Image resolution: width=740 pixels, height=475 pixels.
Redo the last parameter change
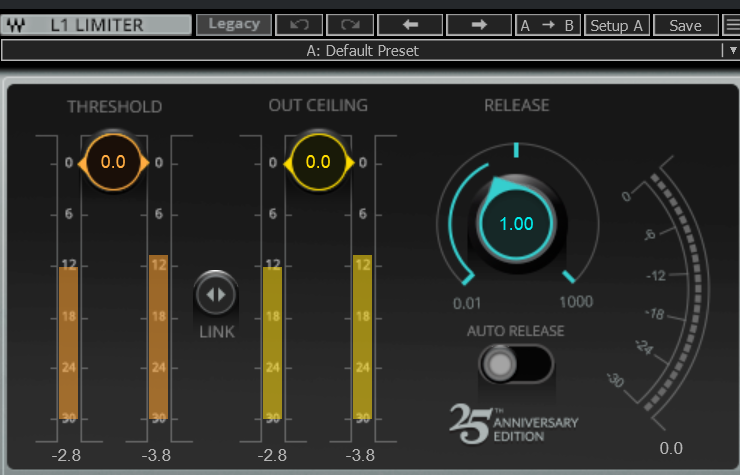pyautogui.click(x=350, y=25)
